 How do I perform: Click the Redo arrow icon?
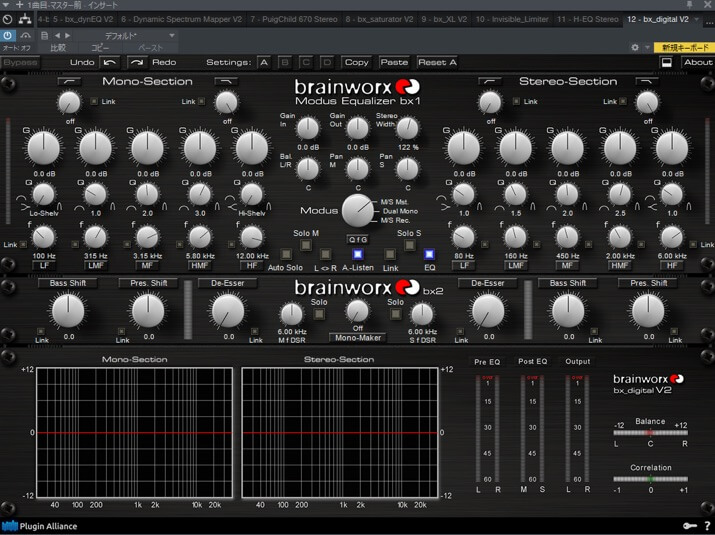pyautogui.click(x=136, y=62)
